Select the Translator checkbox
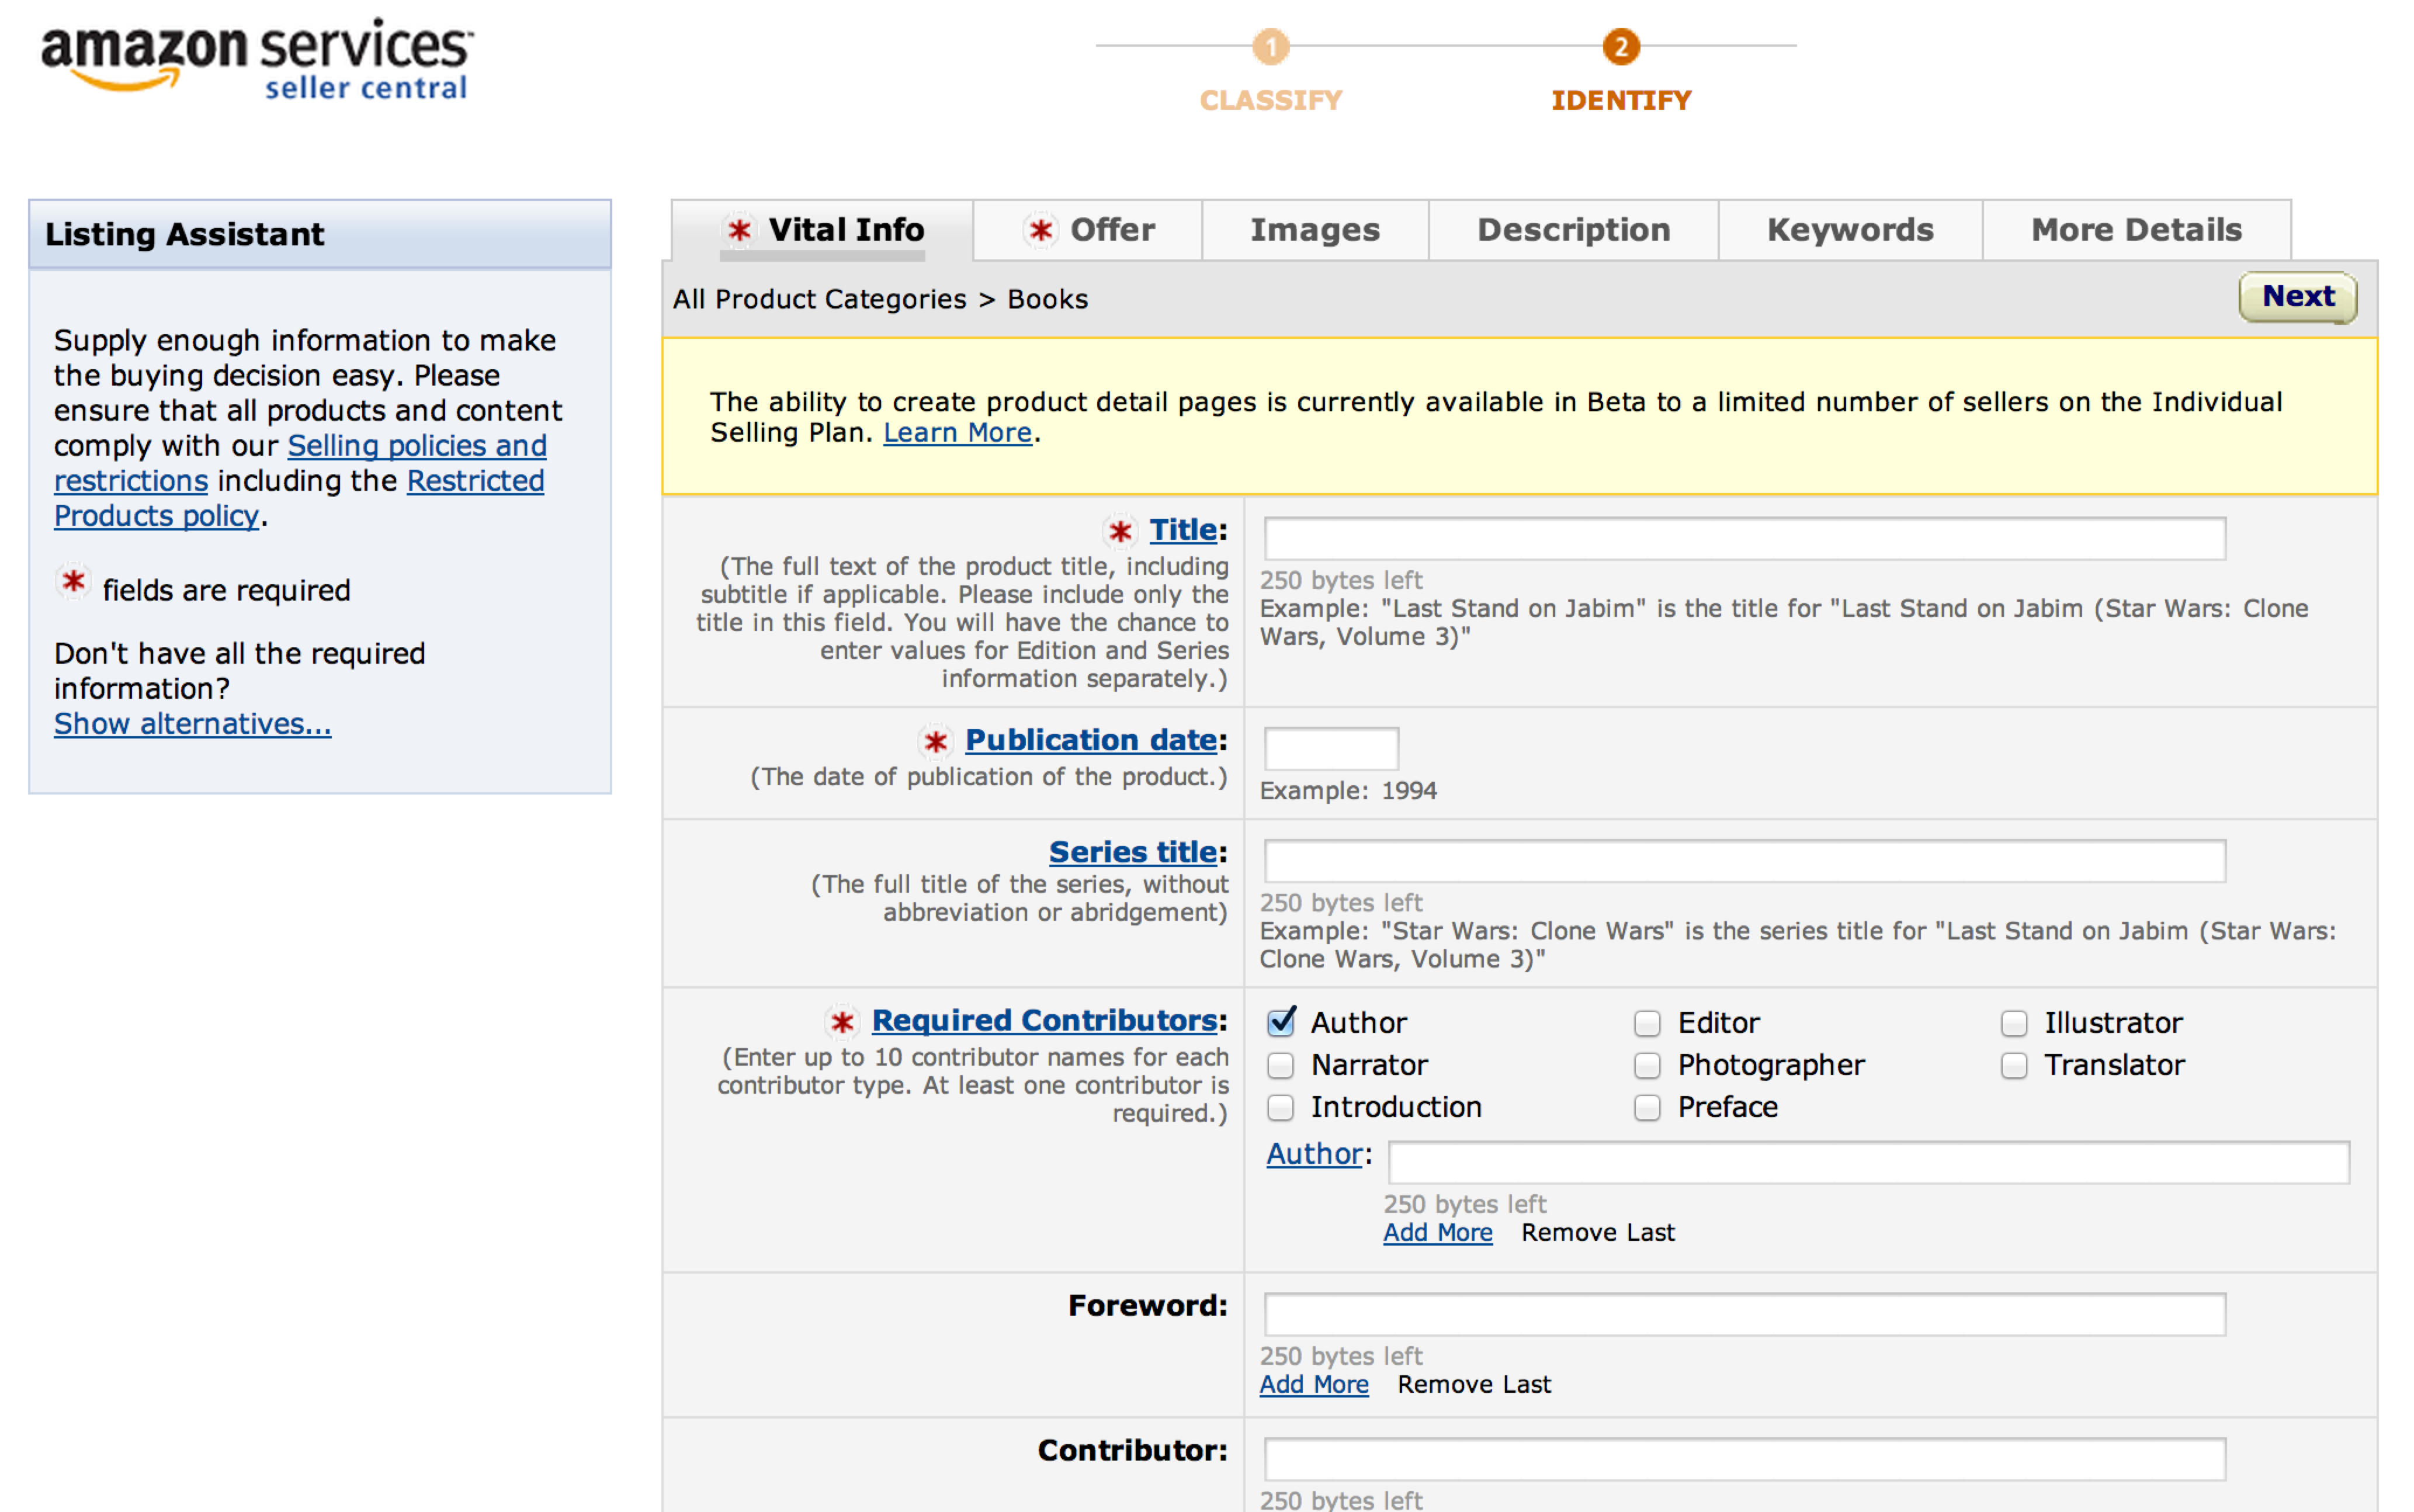2414x1512 pixels. 2013,1065
